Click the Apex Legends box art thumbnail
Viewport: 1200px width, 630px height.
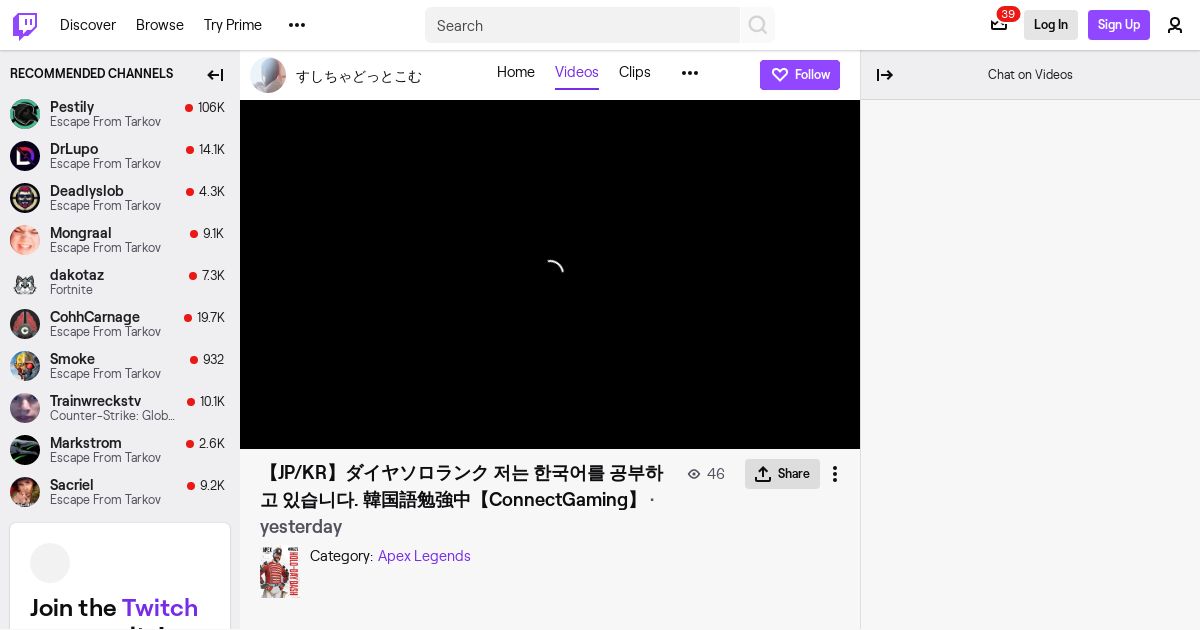point(279,572)
